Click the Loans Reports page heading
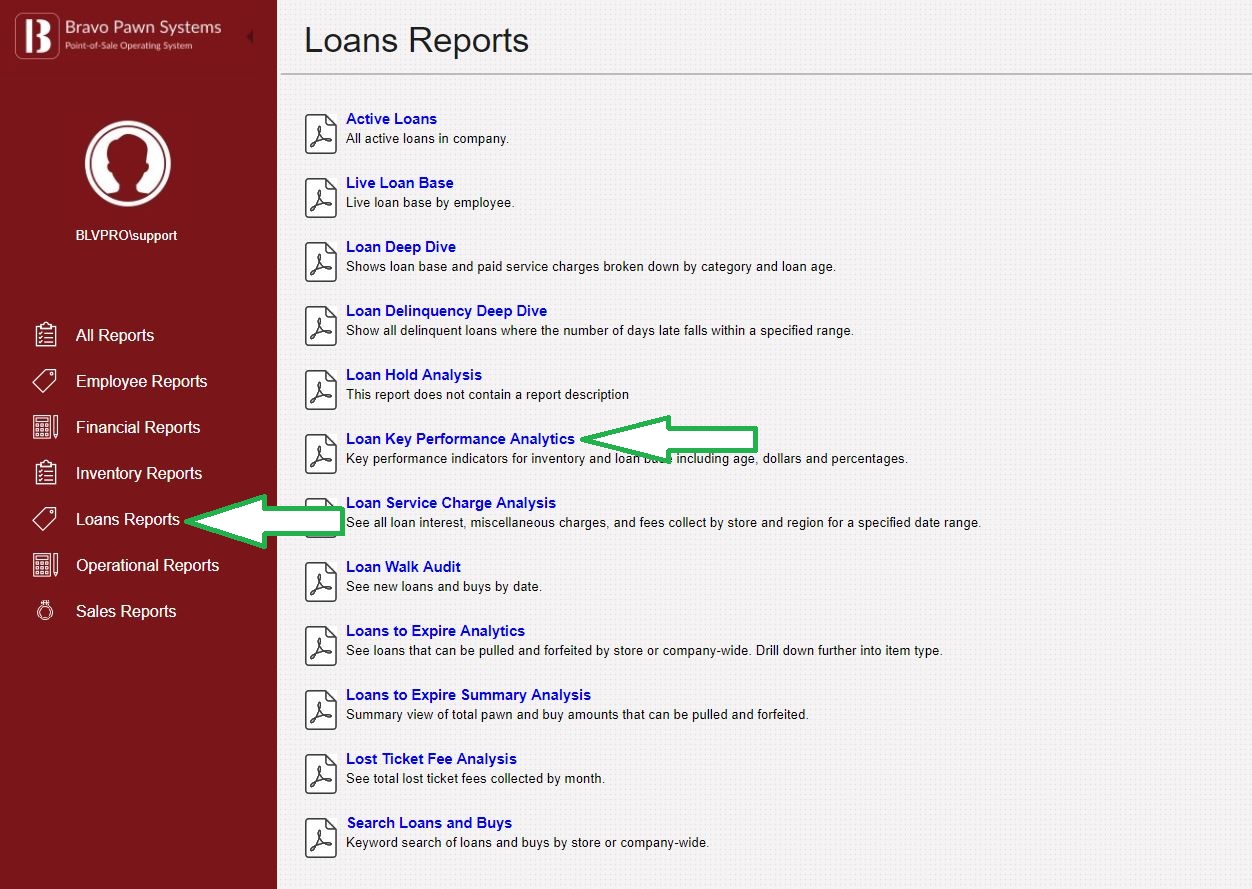The height and width of the screenshot is (889, 1252). click(416, 41)
